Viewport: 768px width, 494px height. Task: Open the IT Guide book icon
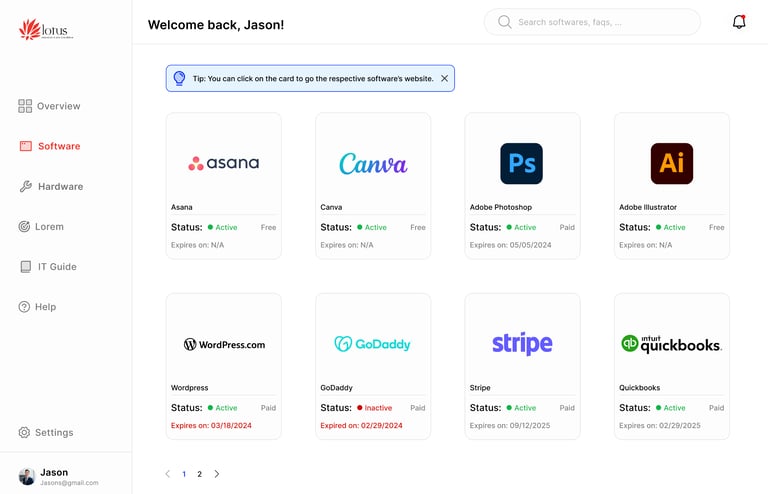(25, 266)
